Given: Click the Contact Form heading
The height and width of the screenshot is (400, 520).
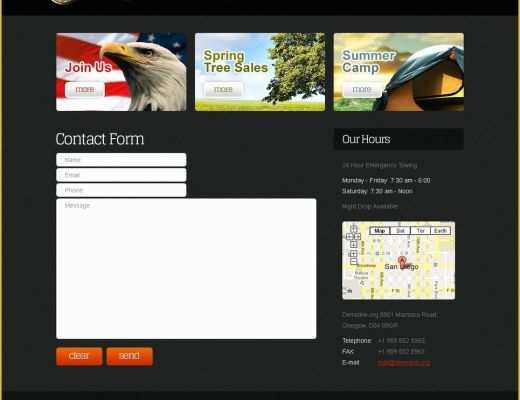Looking at the screenshot, I should point(100,139).
